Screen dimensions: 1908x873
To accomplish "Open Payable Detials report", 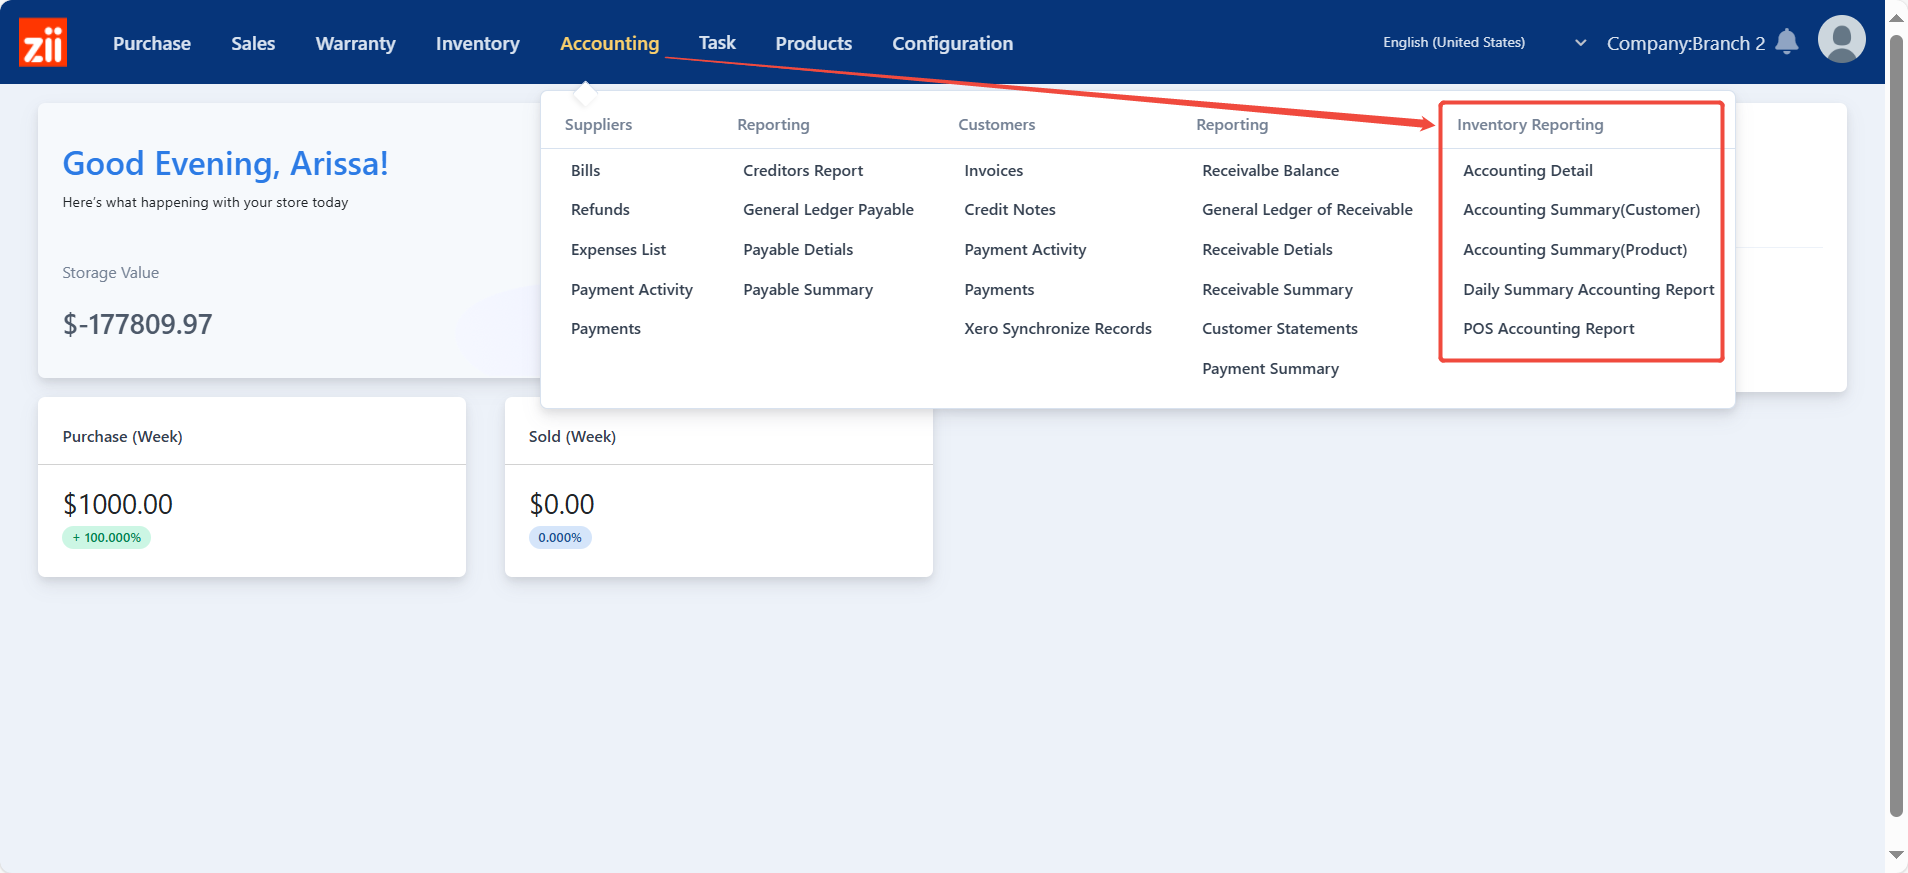I will click(798, 249).
